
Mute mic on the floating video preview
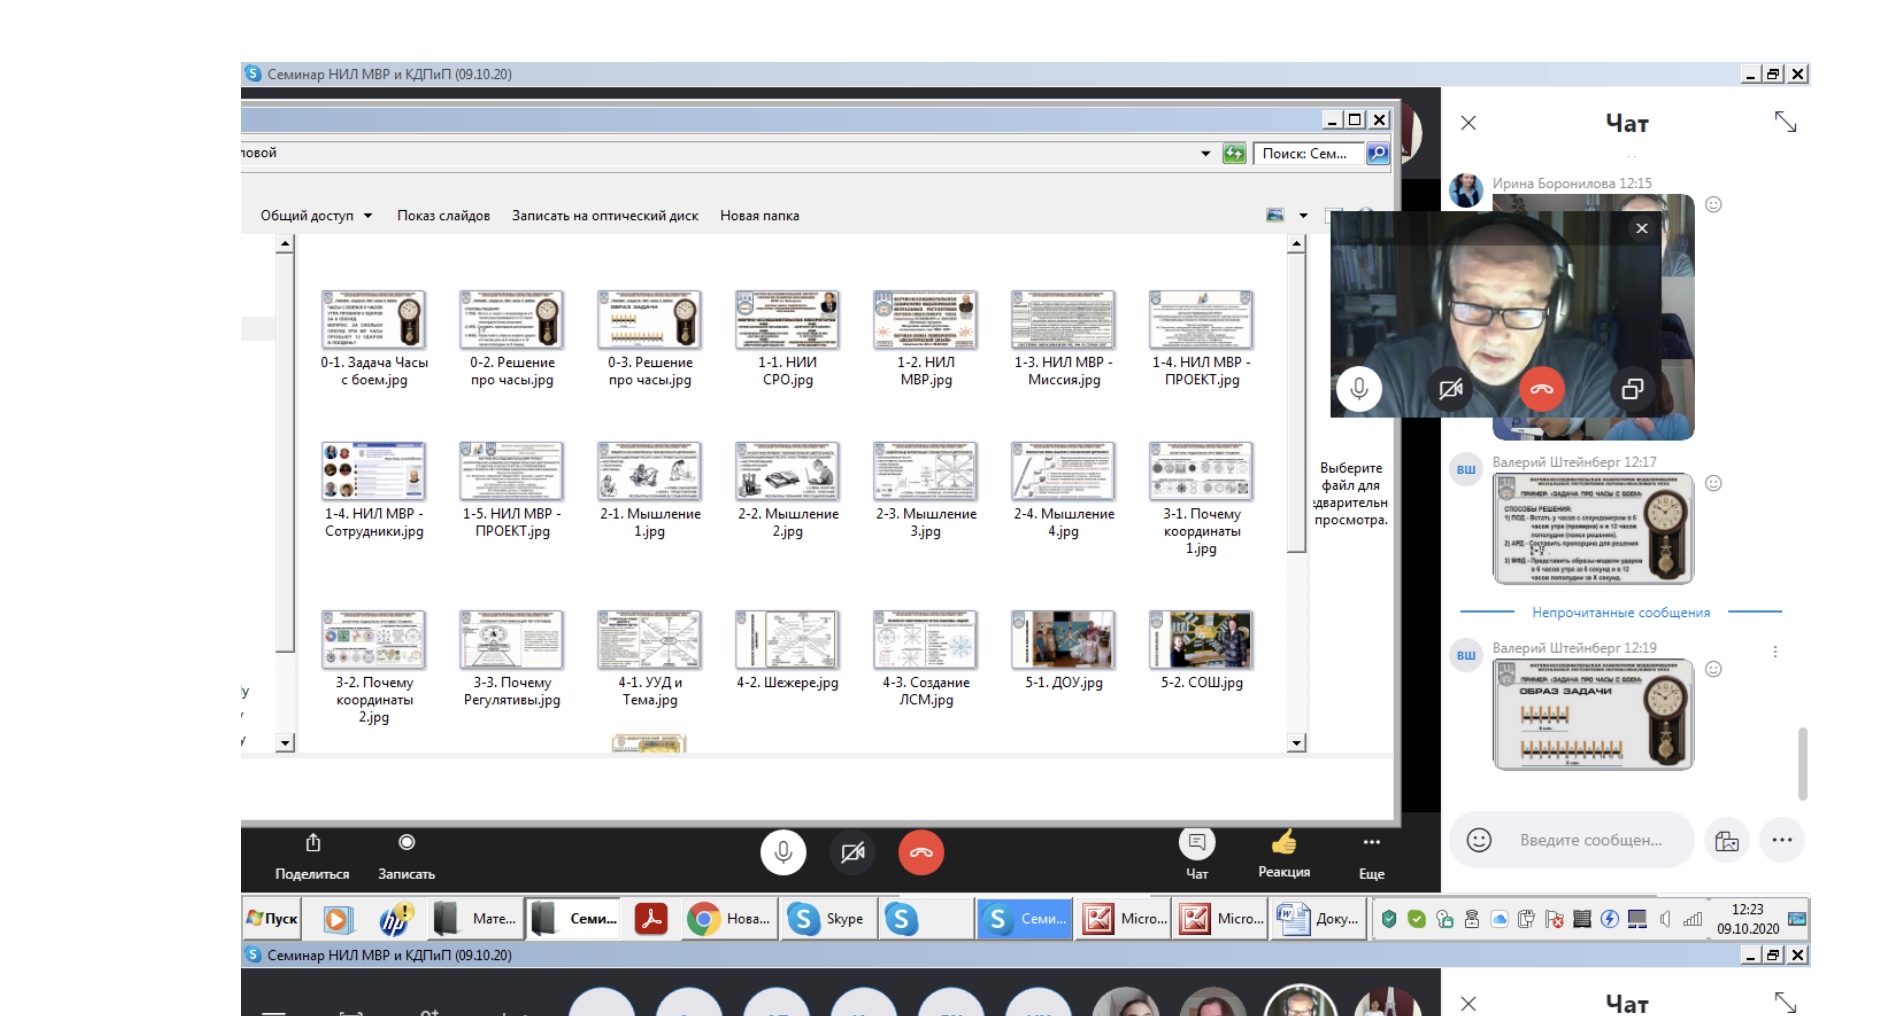pos(1359,389)
